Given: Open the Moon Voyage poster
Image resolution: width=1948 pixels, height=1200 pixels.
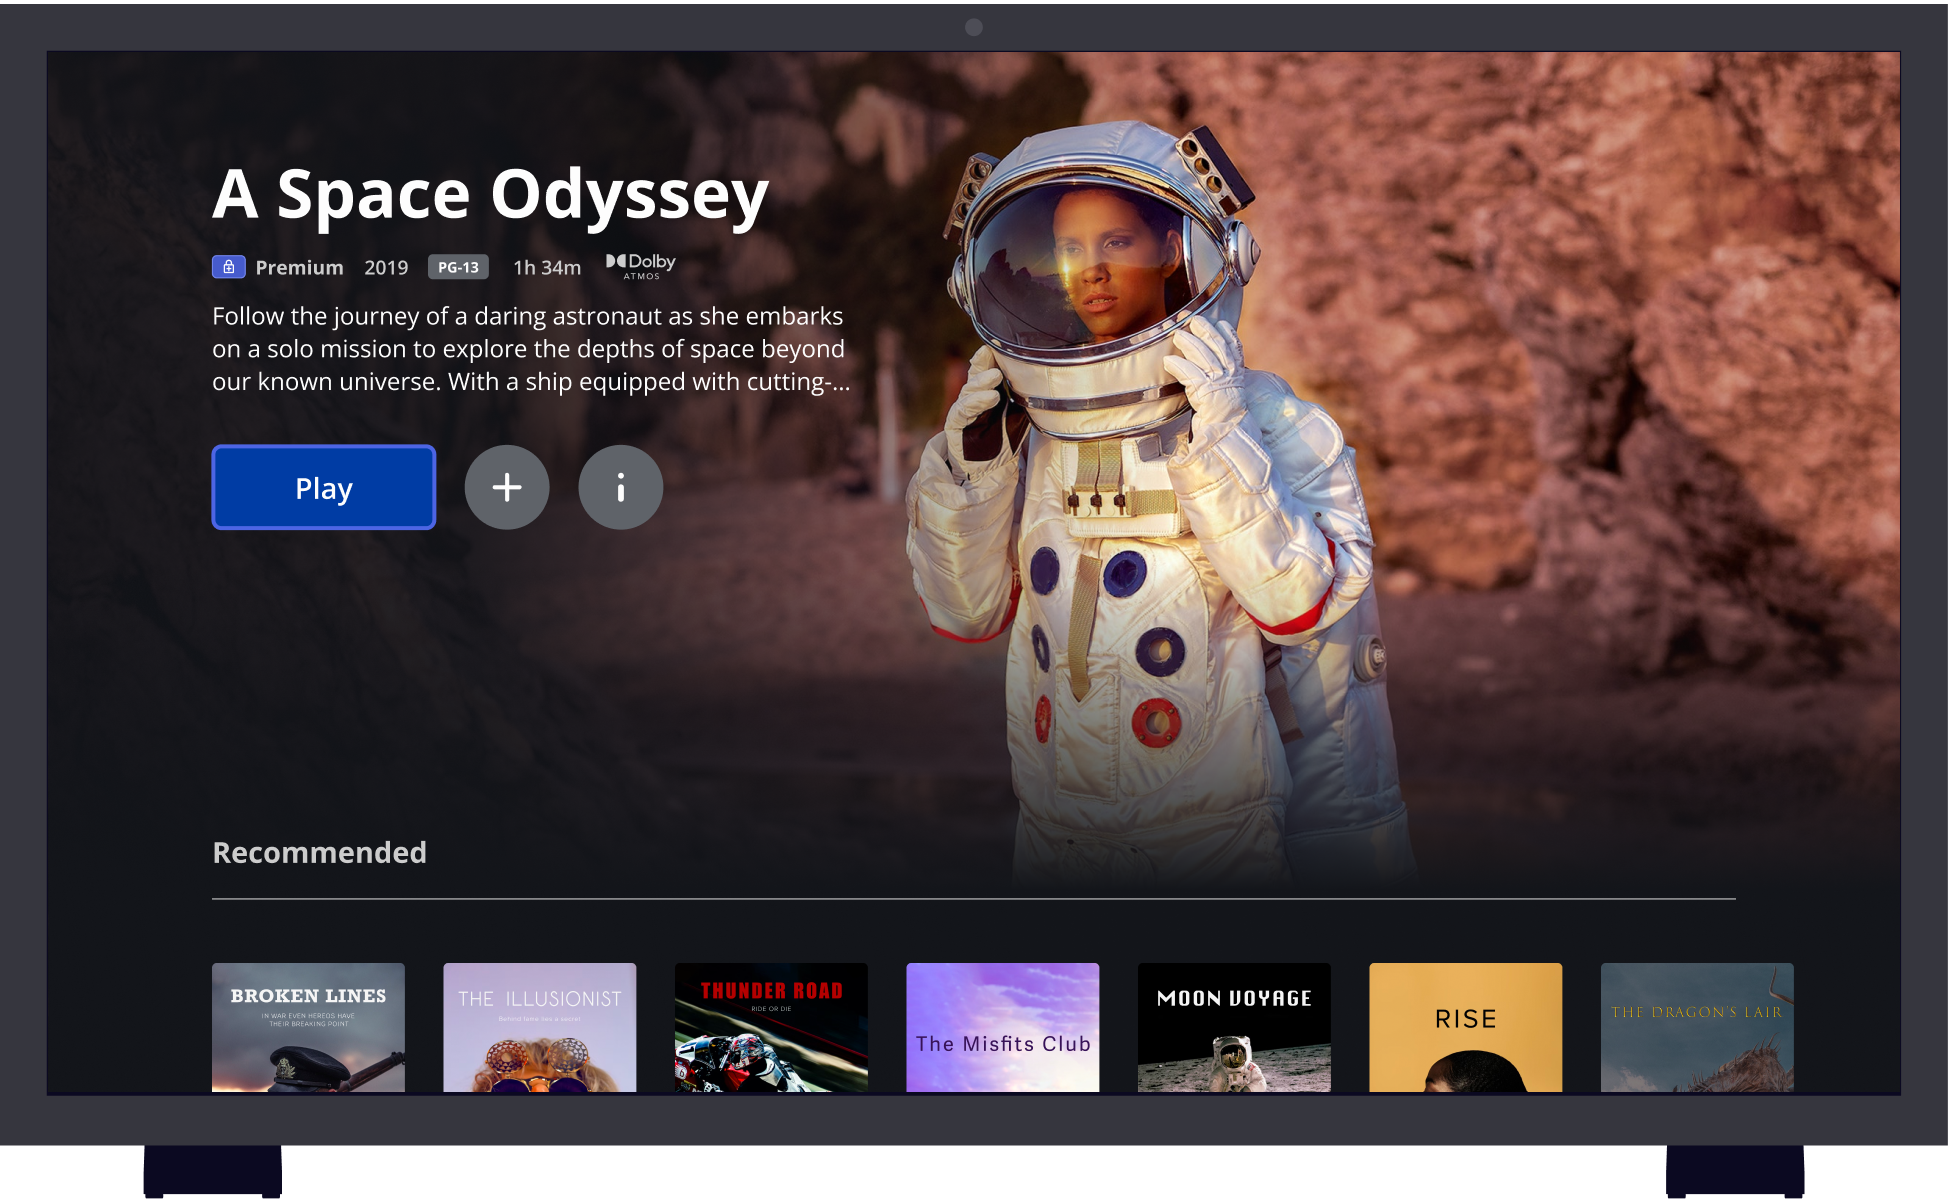Looking at the screenshot, I should coord(1234,1027).
